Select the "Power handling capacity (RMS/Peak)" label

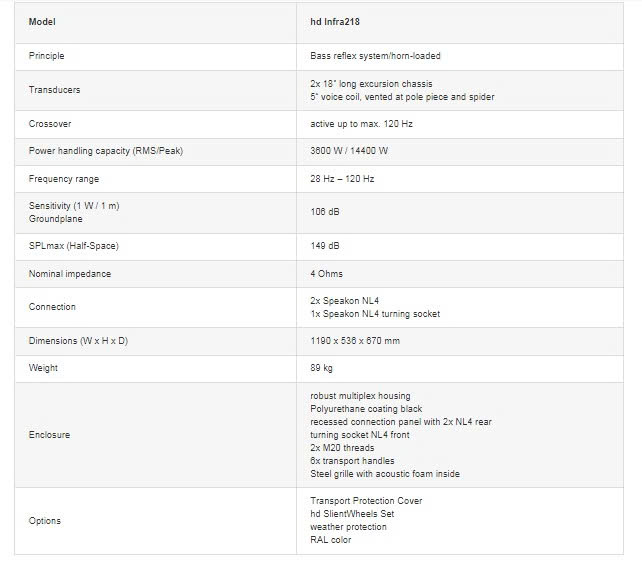[x=105, y=151]
